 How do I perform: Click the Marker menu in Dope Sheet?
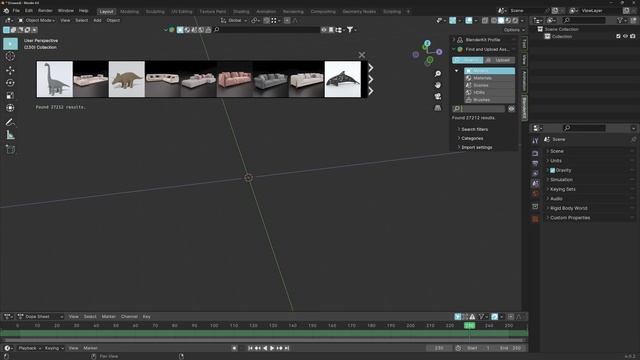(108, 316)
